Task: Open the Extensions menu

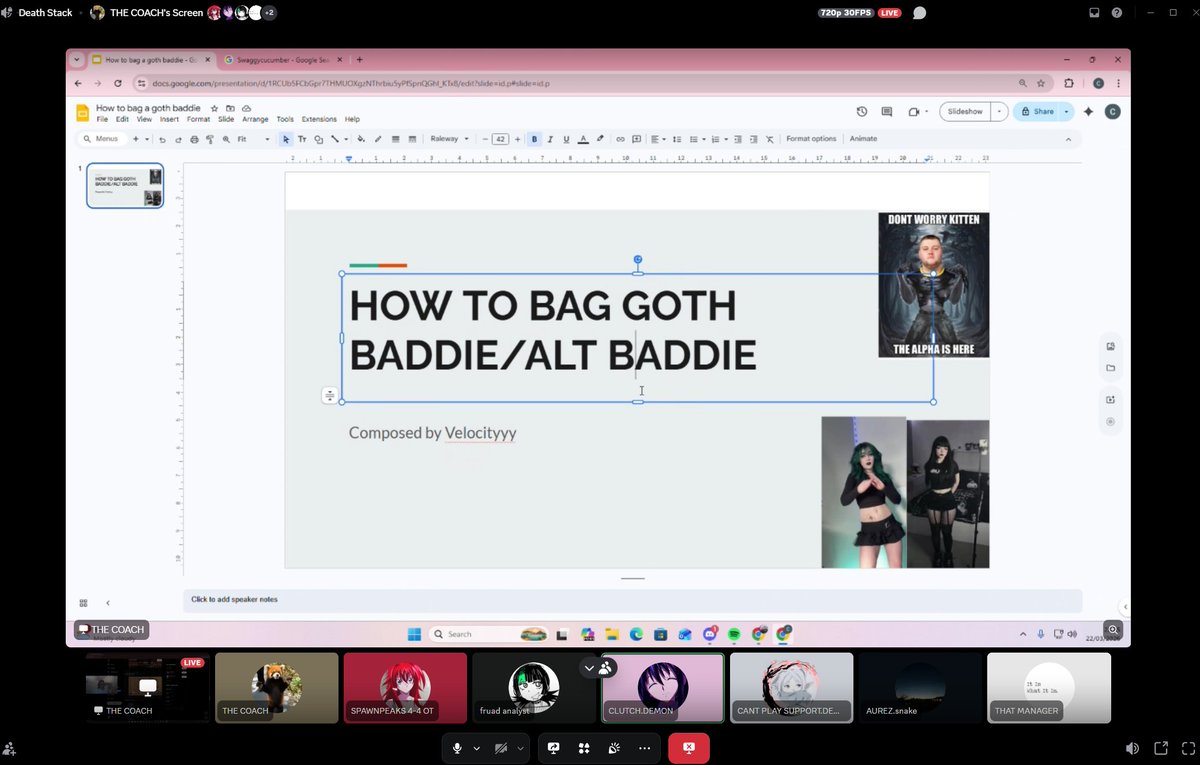Action: 319,119
